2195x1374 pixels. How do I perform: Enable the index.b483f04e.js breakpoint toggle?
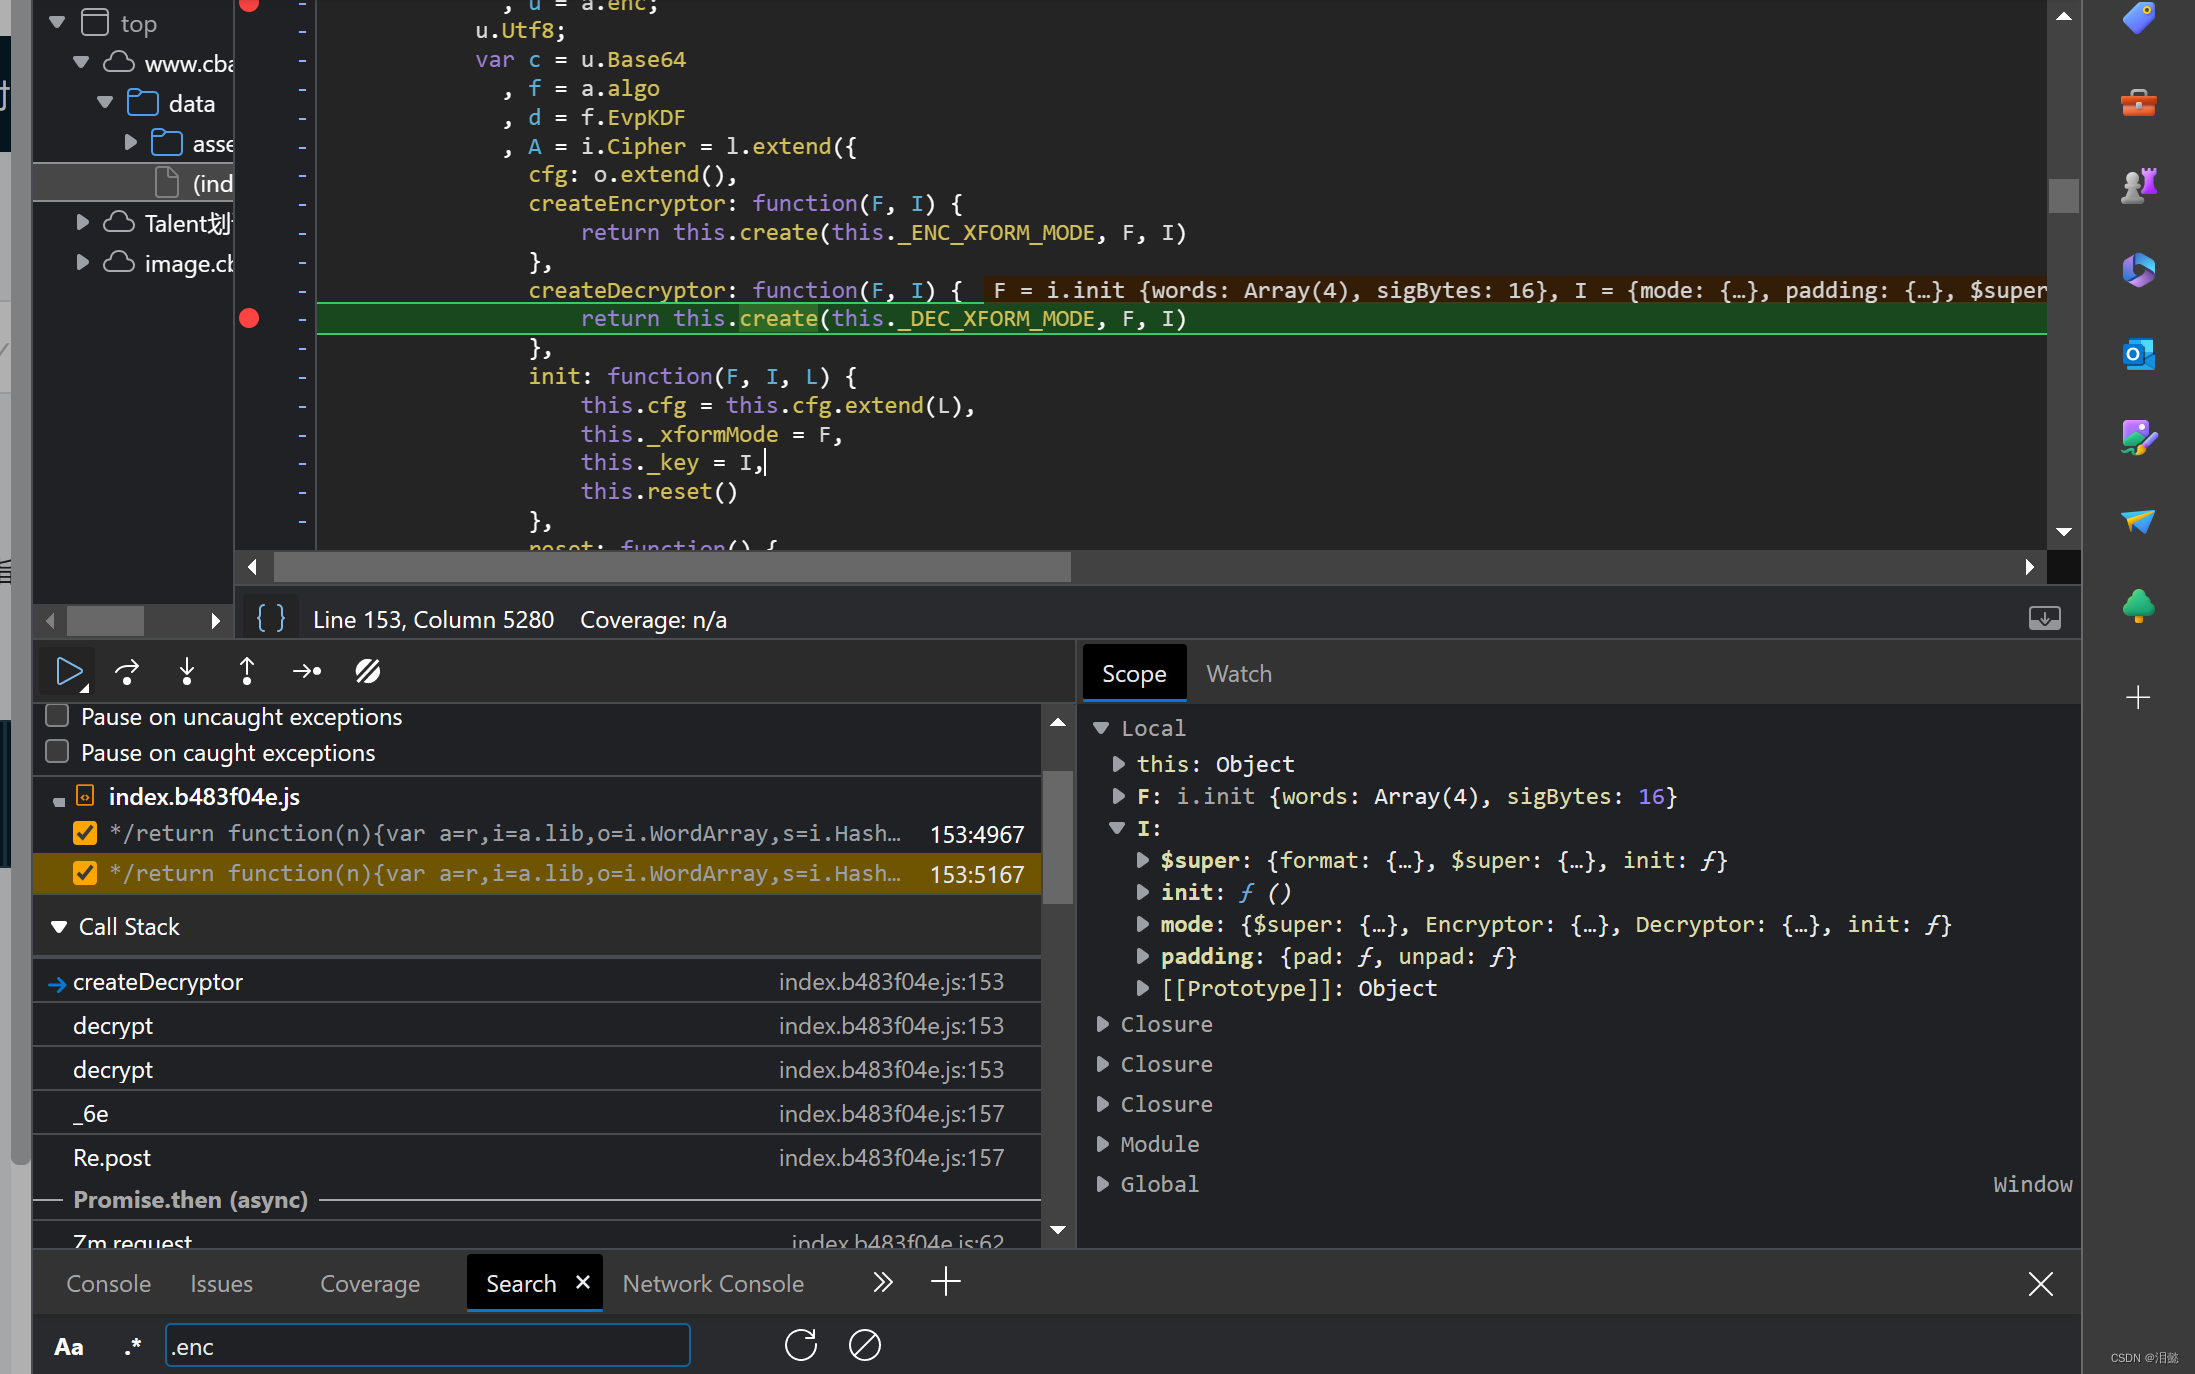55,796
